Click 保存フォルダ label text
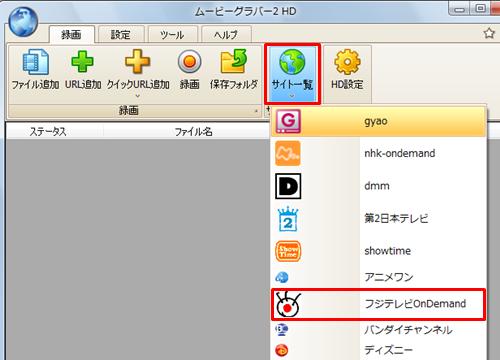 [234, 85]
